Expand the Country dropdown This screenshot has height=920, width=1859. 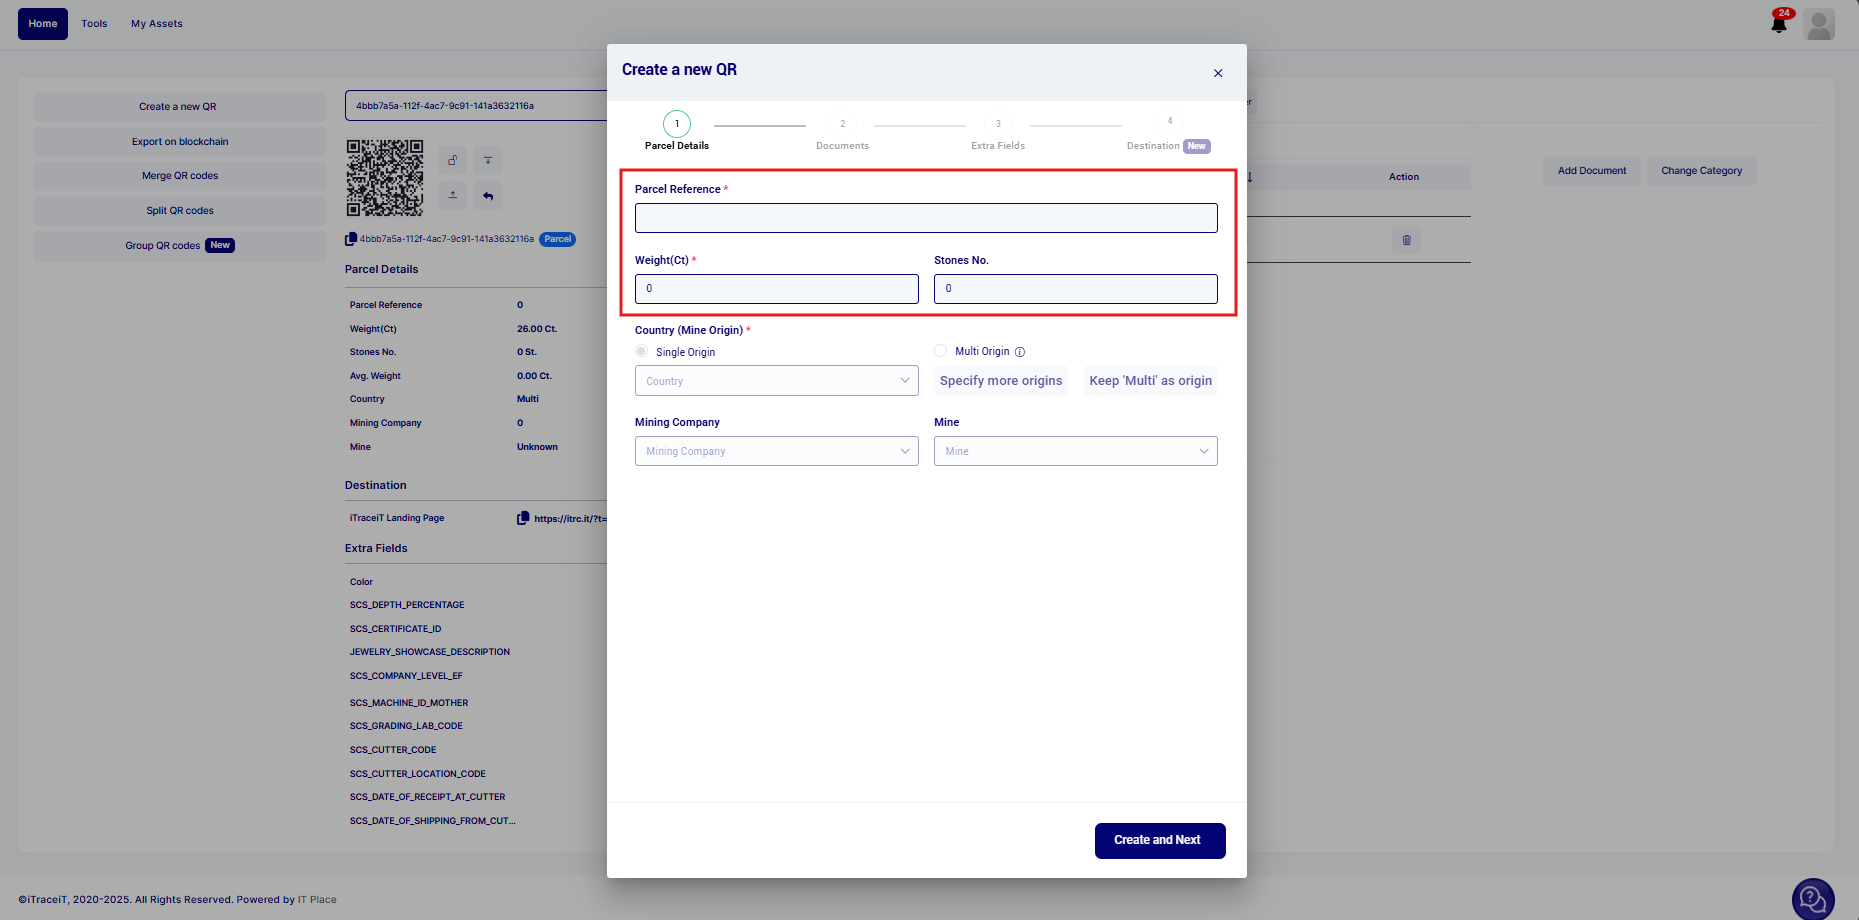point(776,381)
